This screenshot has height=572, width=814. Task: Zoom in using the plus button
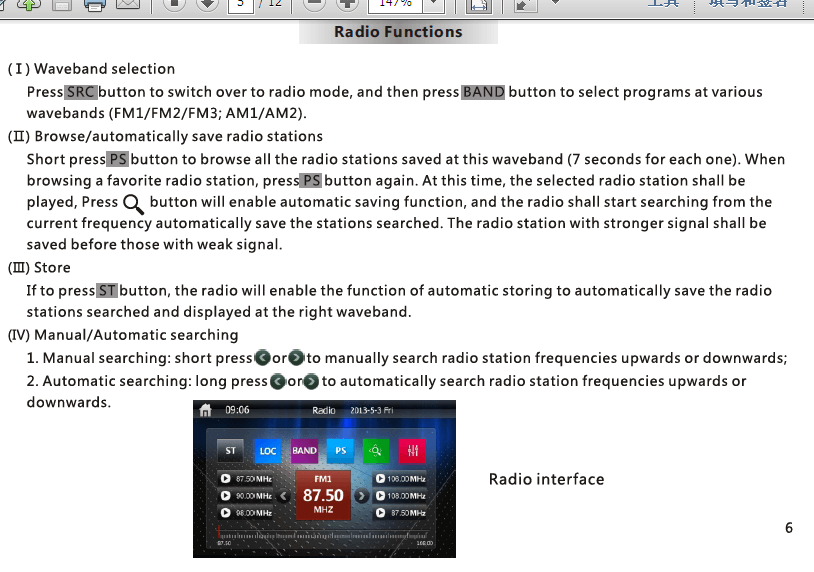pos(347,4)
